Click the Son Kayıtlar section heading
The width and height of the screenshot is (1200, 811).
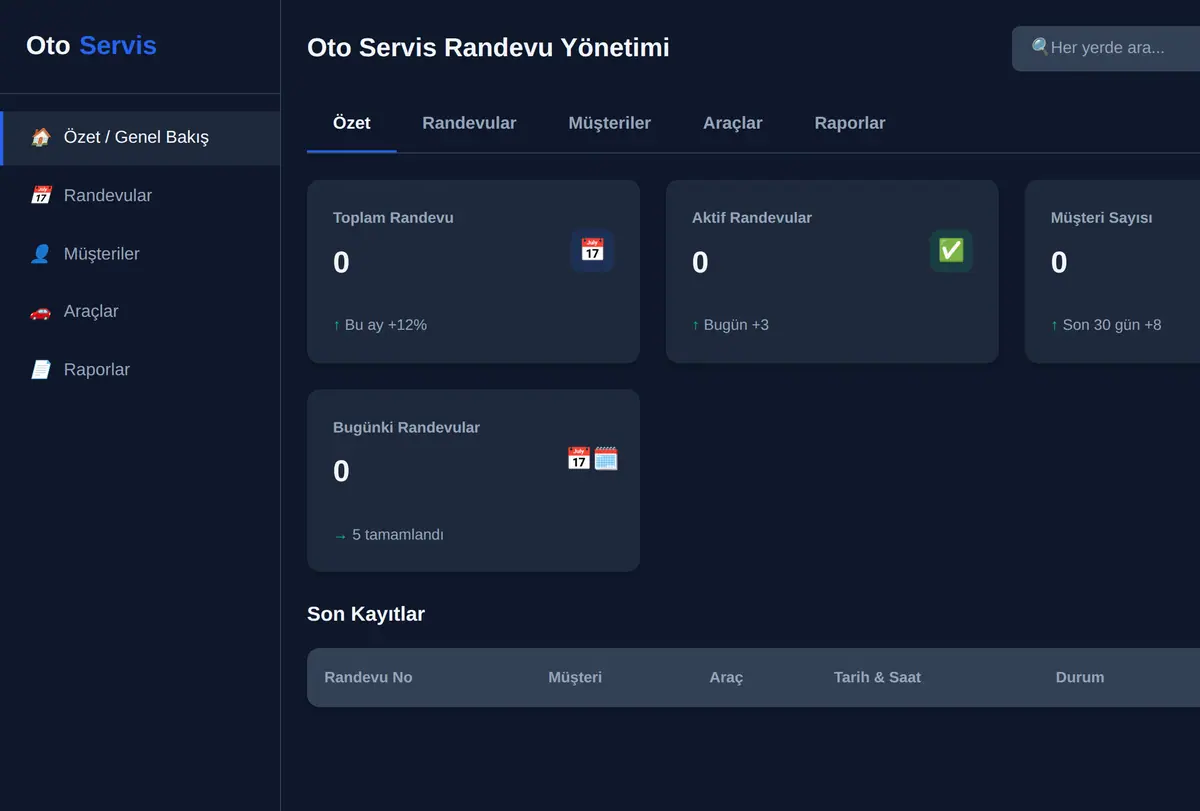pos(366,614)
